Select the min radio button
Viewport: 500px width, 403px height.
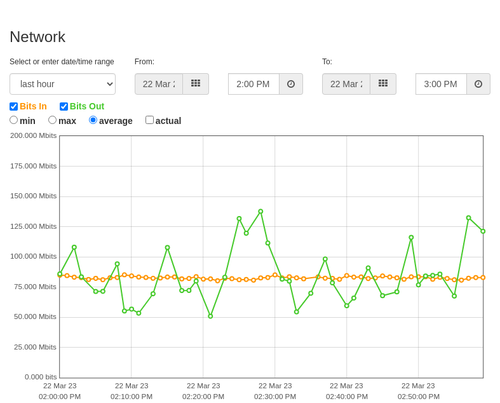tap(13, 120)
